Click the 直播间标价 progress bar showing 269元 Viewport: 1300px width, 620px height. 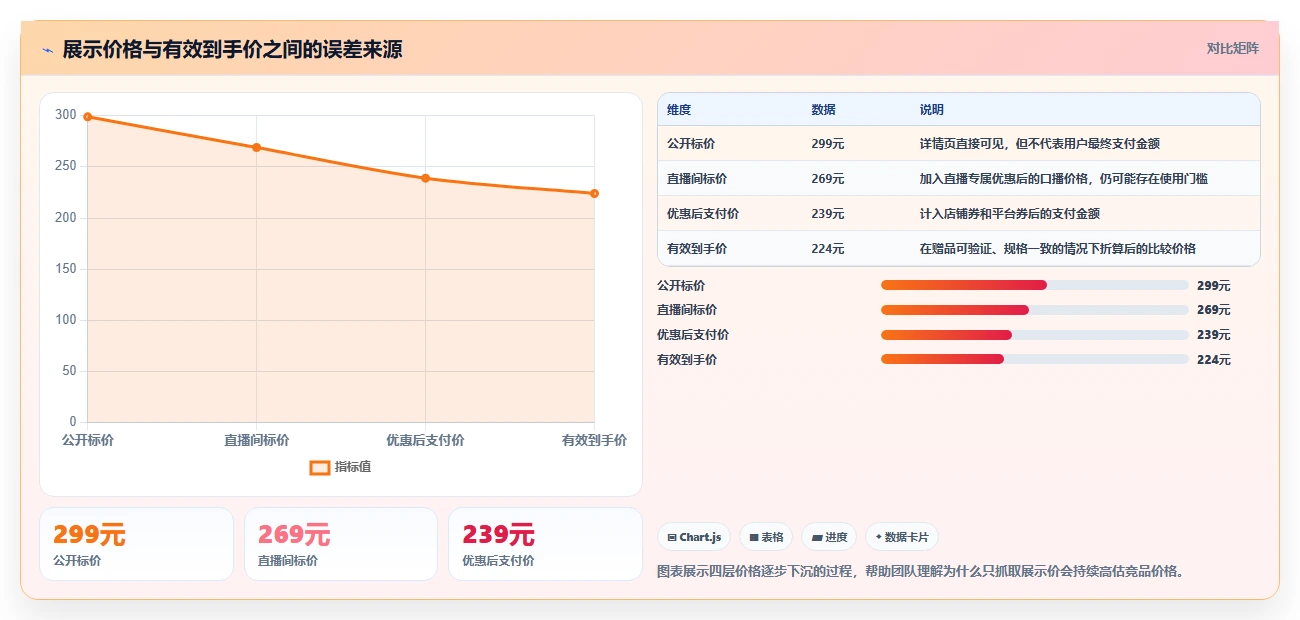[1034, 310]
